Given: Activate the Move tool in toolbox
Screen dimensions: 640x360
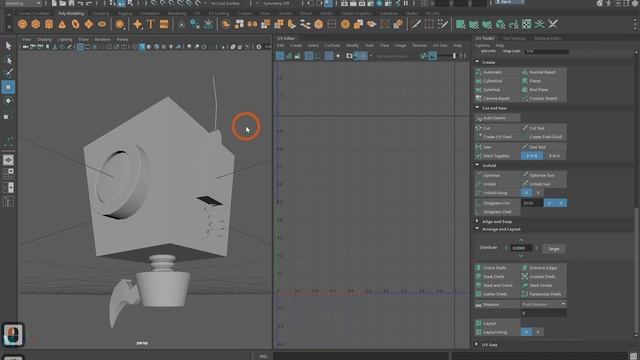Looking at the screenshot, I should point(8,87).
